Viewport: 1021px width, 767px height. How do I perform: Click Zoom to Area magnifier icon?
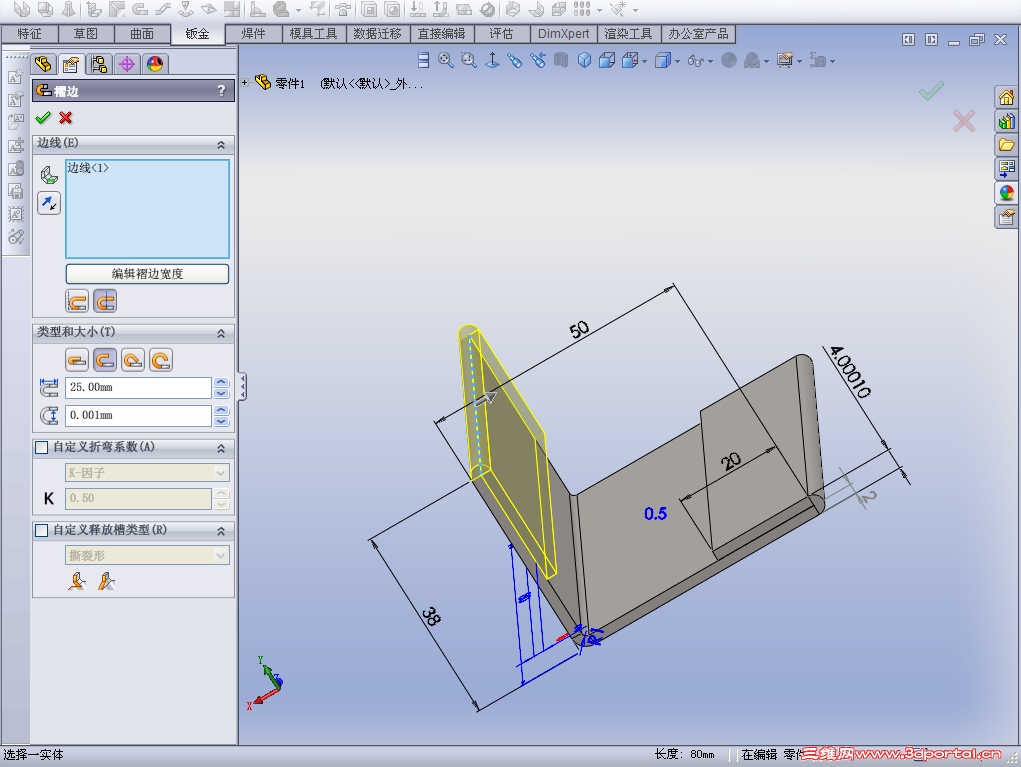pyautogui.click(x=469, y=61)
